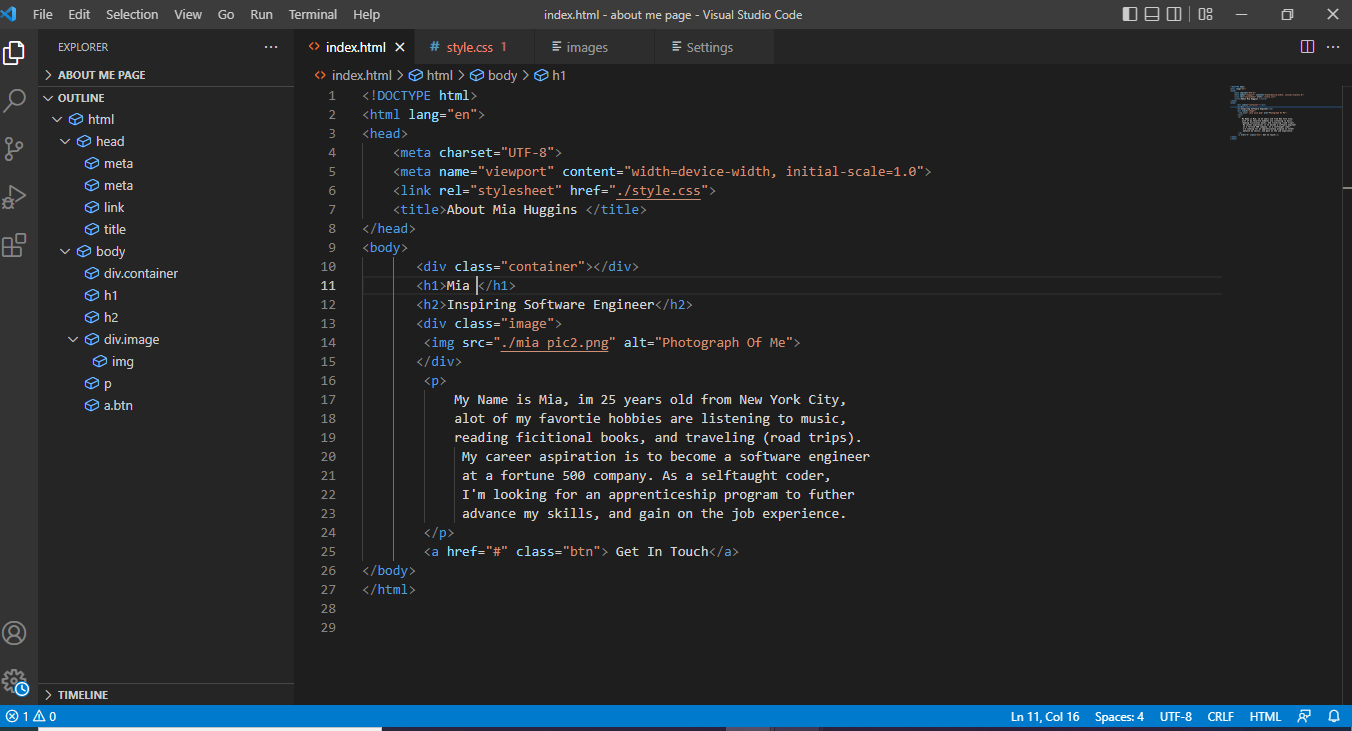Toggle the bottom Panel visibility
This screenshot has height=731, width=1352.
[x=1151, y=14]
